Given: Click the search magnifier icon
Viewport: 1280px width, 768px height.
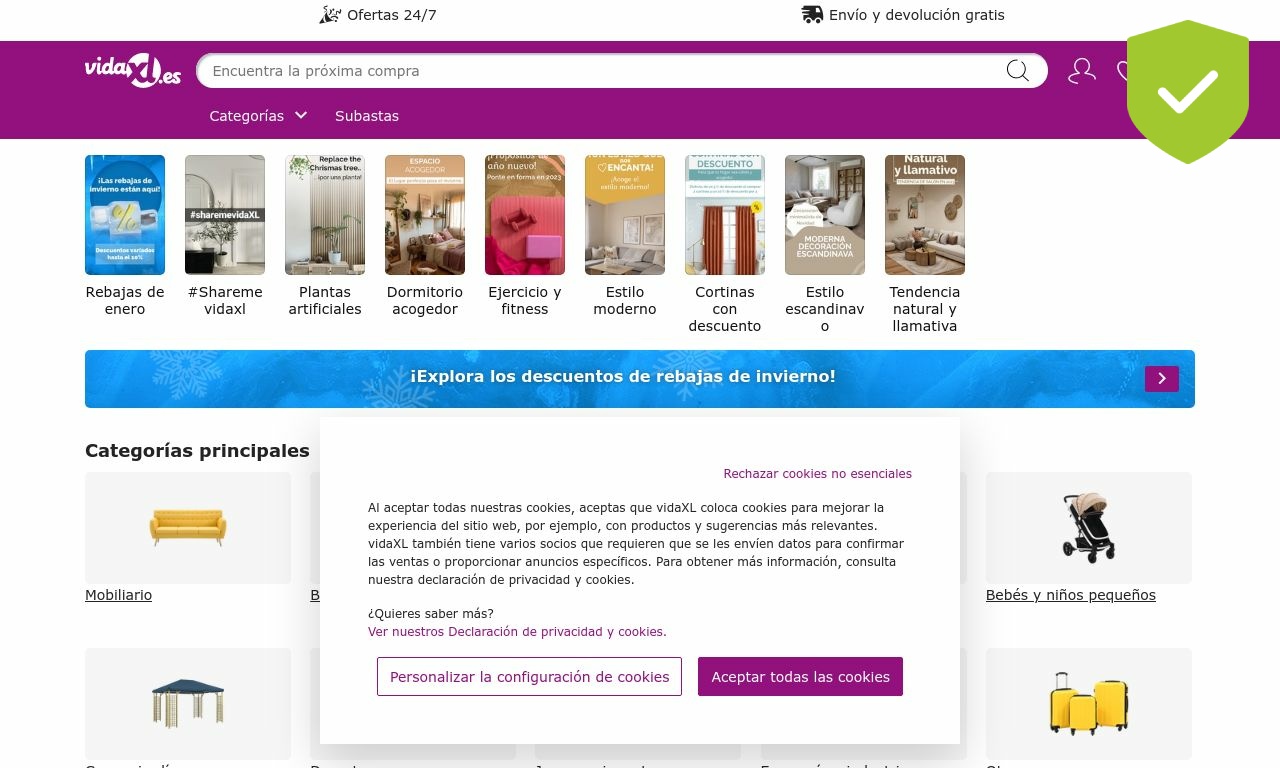Looking at the screenshot, I should pos(1017,71).
